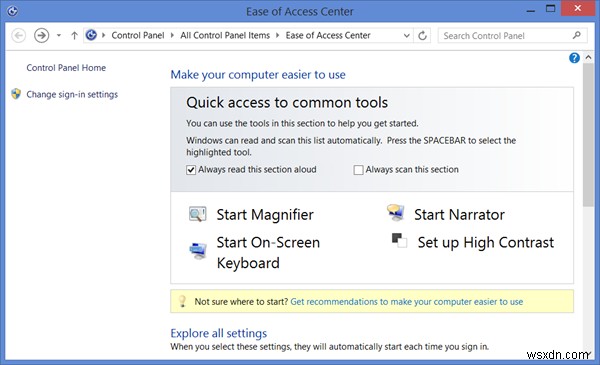Expand the arrow after Control Panel in breadcrumb
Image resolution: width=600 pixels, height=365 pixels.
(x=172, y=35)
